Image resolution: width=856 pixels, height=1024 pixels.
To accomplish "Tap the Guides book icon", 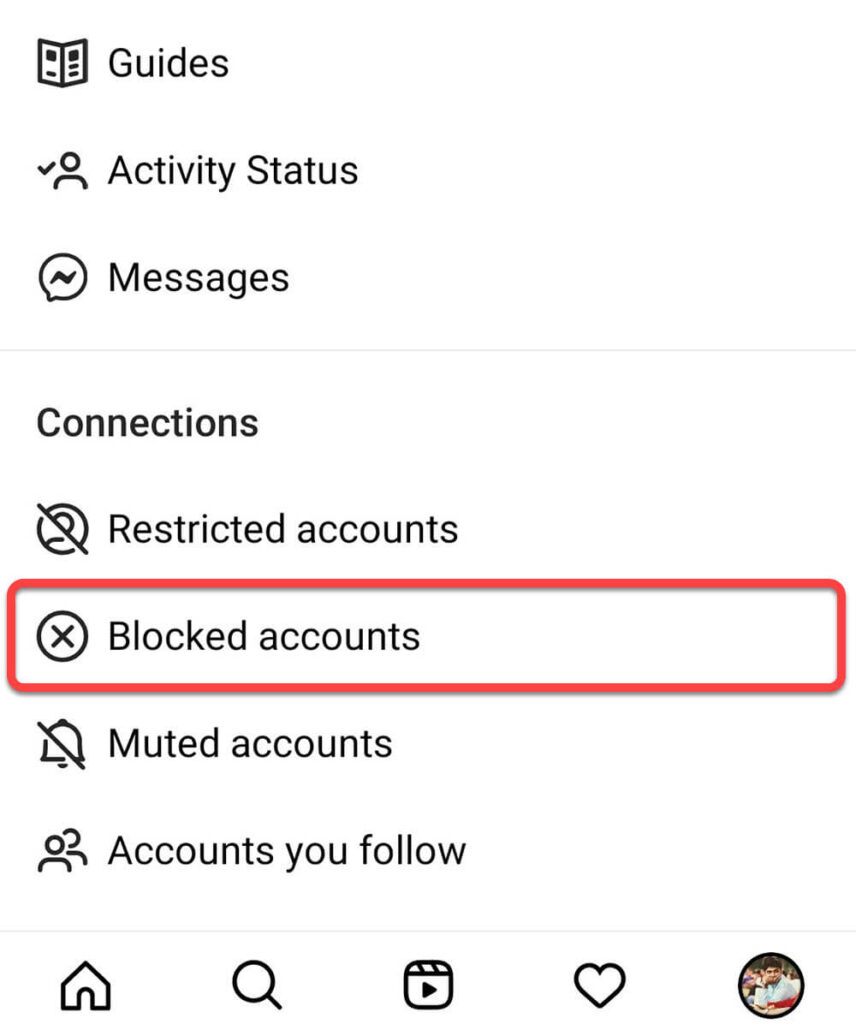I will click(x=63, y=63).
